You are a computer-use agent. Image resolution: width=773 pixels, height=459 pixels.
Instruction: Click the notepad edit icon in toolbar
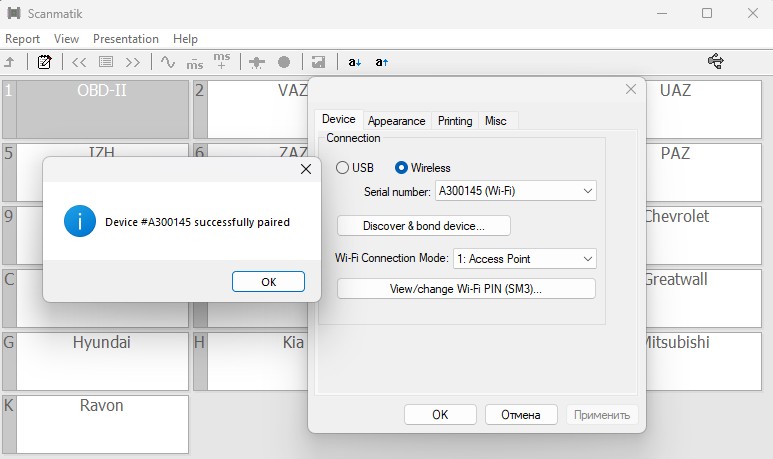click(x=44, y=62)
